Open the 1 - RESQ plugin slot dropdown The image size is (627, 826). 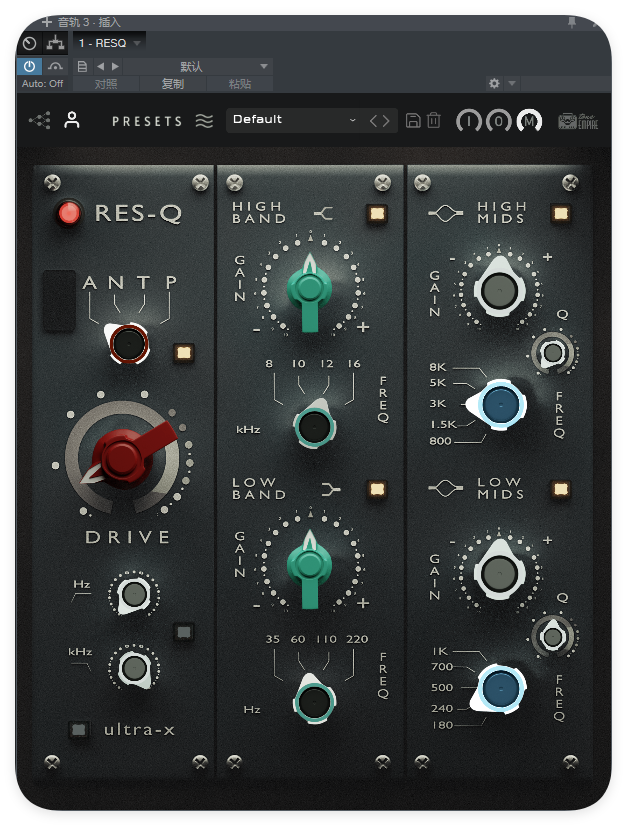109,43
